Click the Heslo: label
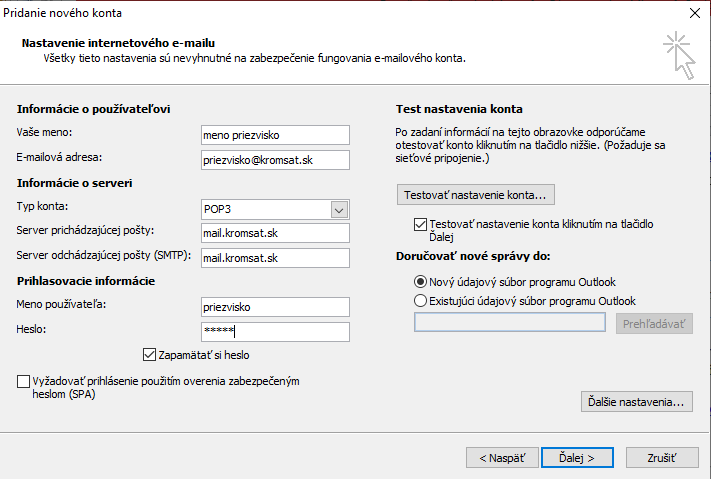The height and width of the screenshot is (479, 711). 31,329
